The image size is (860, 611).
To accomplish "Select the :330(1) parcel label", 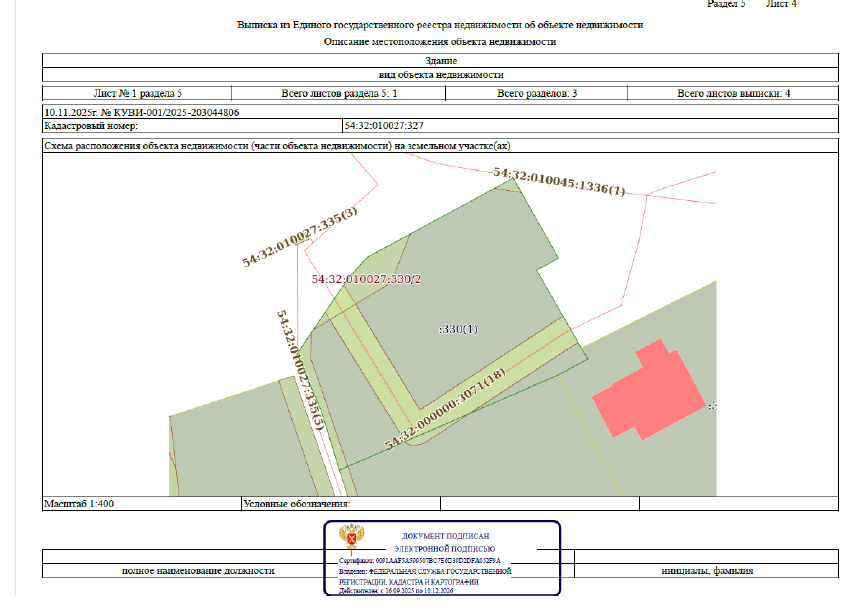I will [x=459, y=329].
